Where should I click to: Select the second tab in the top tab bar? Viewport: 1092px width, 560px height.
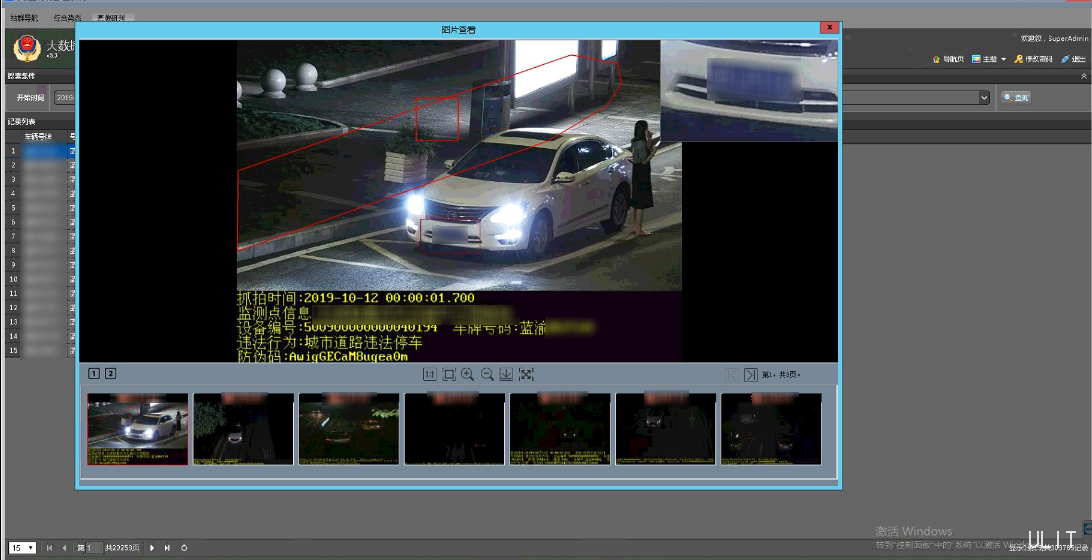point(68,18)
